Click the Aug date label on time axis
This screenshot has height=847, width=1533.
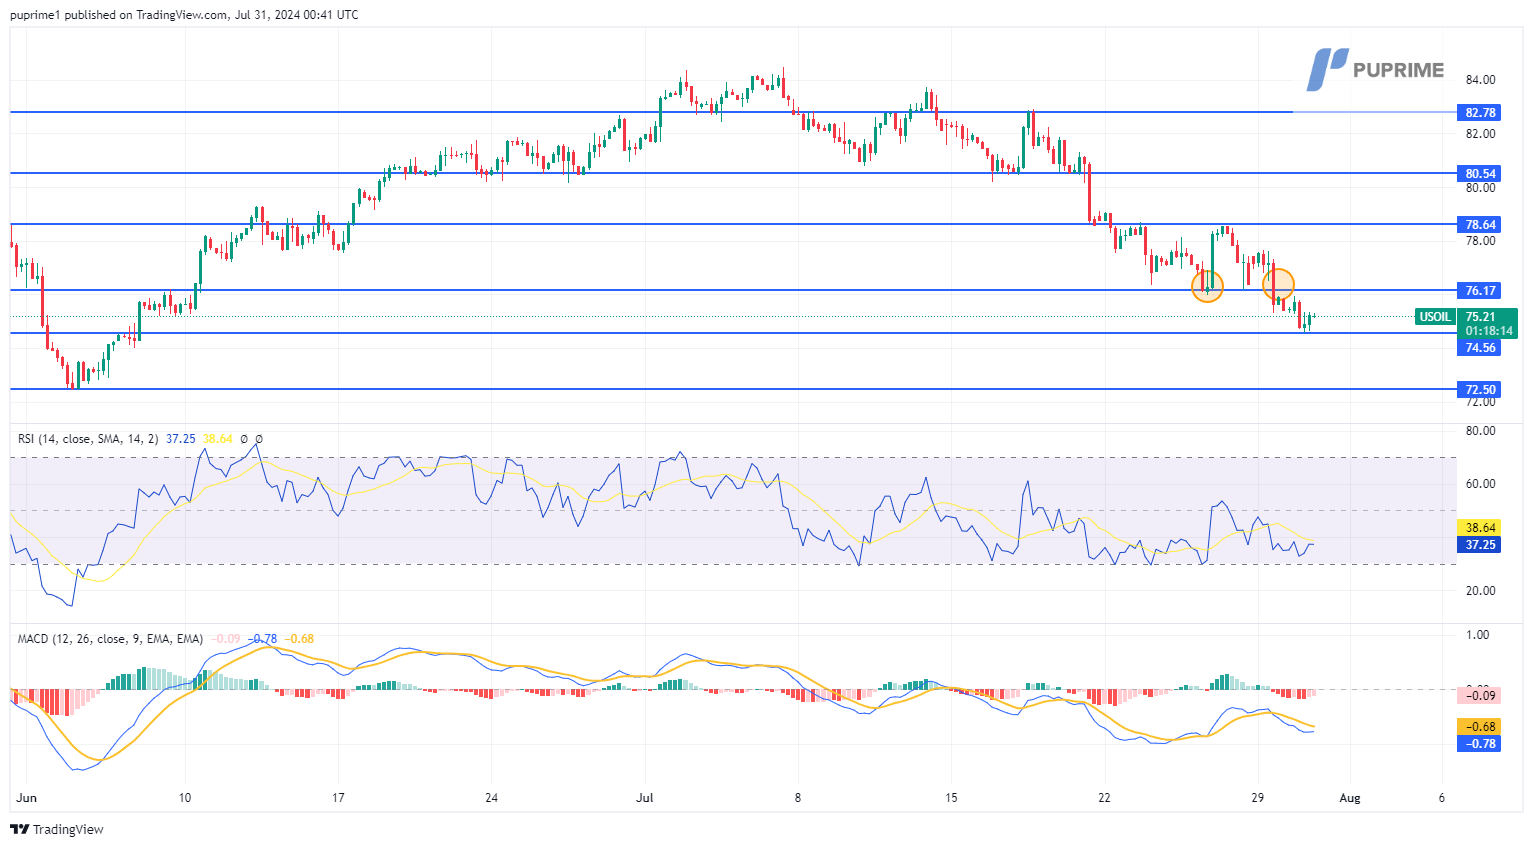(x=1350, y=798)
